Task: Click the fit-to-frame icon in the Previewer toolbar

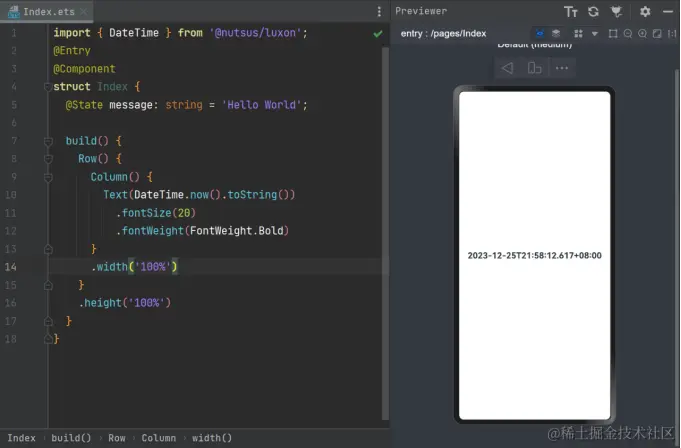Action: pos(613,33)
